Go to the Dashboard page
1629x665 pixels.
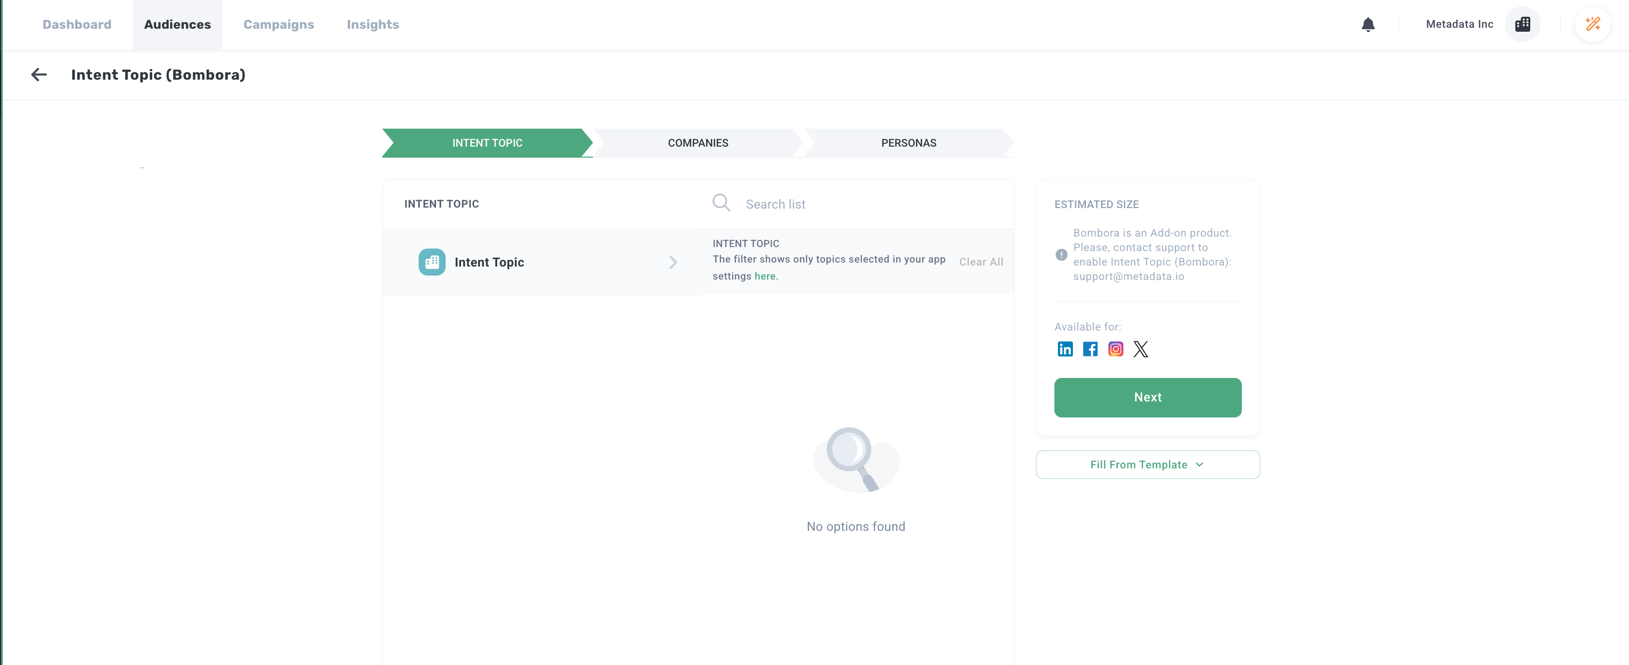pyautogui.click(x=77, y=25)
